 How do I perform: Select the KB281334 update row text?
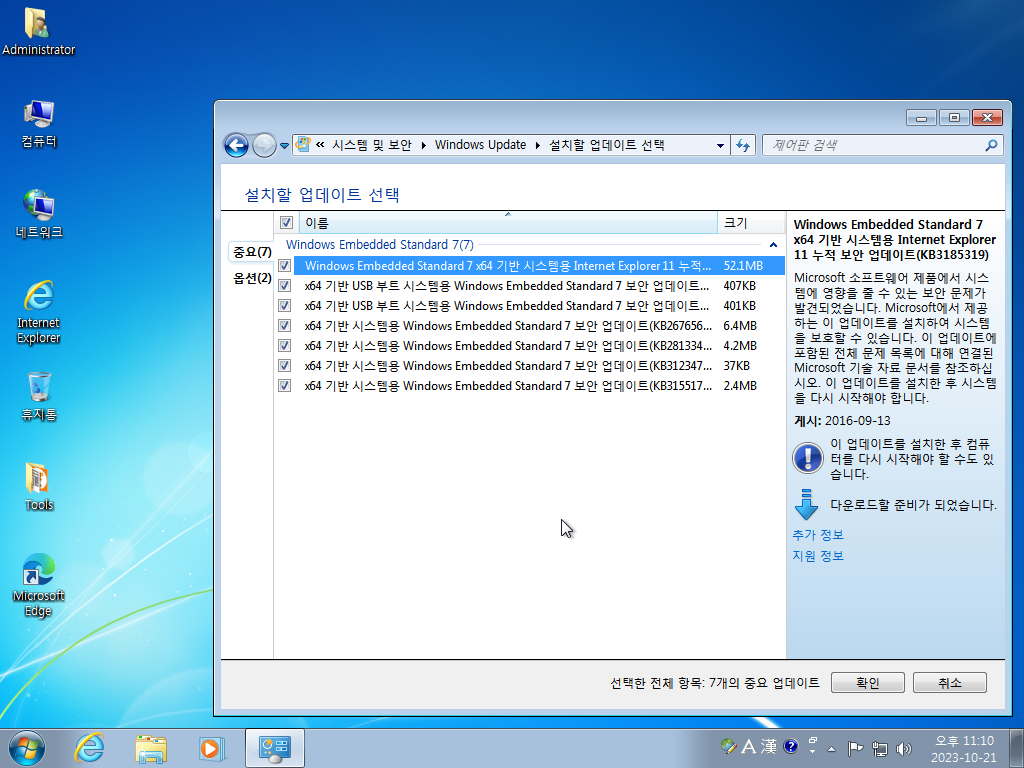508,345
